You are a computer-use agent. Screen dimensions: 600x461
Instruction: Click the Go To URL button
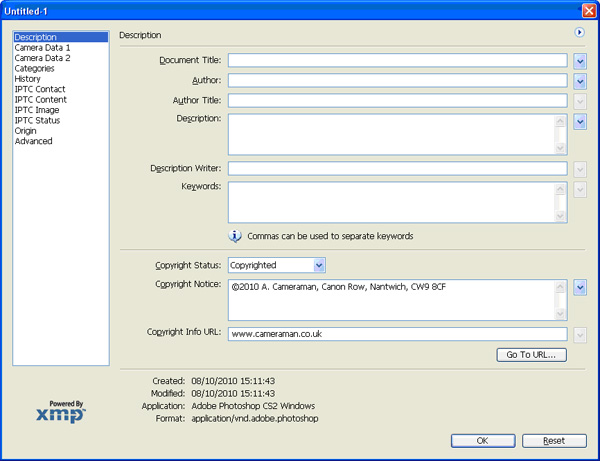pyautogui.click(x=532, y=355)
